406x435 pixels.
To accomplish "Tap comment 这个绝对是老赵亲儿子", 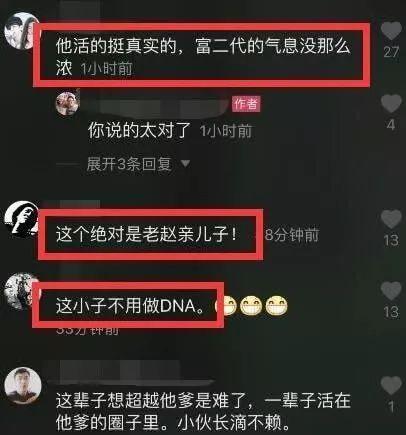I will click(x=147, y=235).
